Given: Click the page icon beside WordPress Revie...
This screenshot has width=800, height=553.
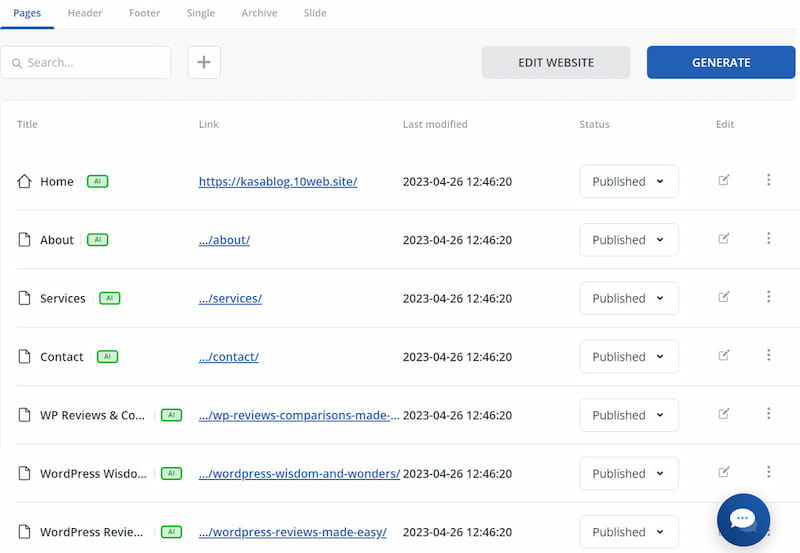Looking at the screenshot, I should click(24, 532).
